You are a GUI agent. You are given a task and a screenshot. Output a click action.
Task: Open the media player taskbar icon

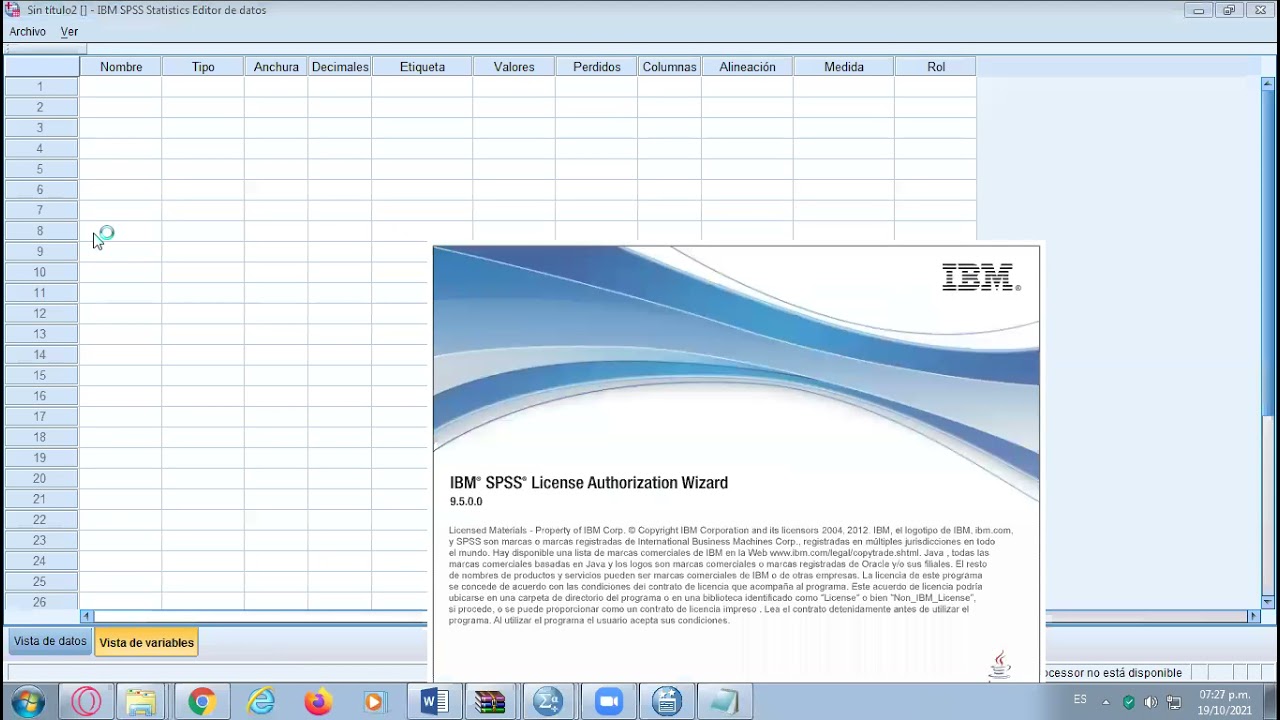tap(374, 702)
